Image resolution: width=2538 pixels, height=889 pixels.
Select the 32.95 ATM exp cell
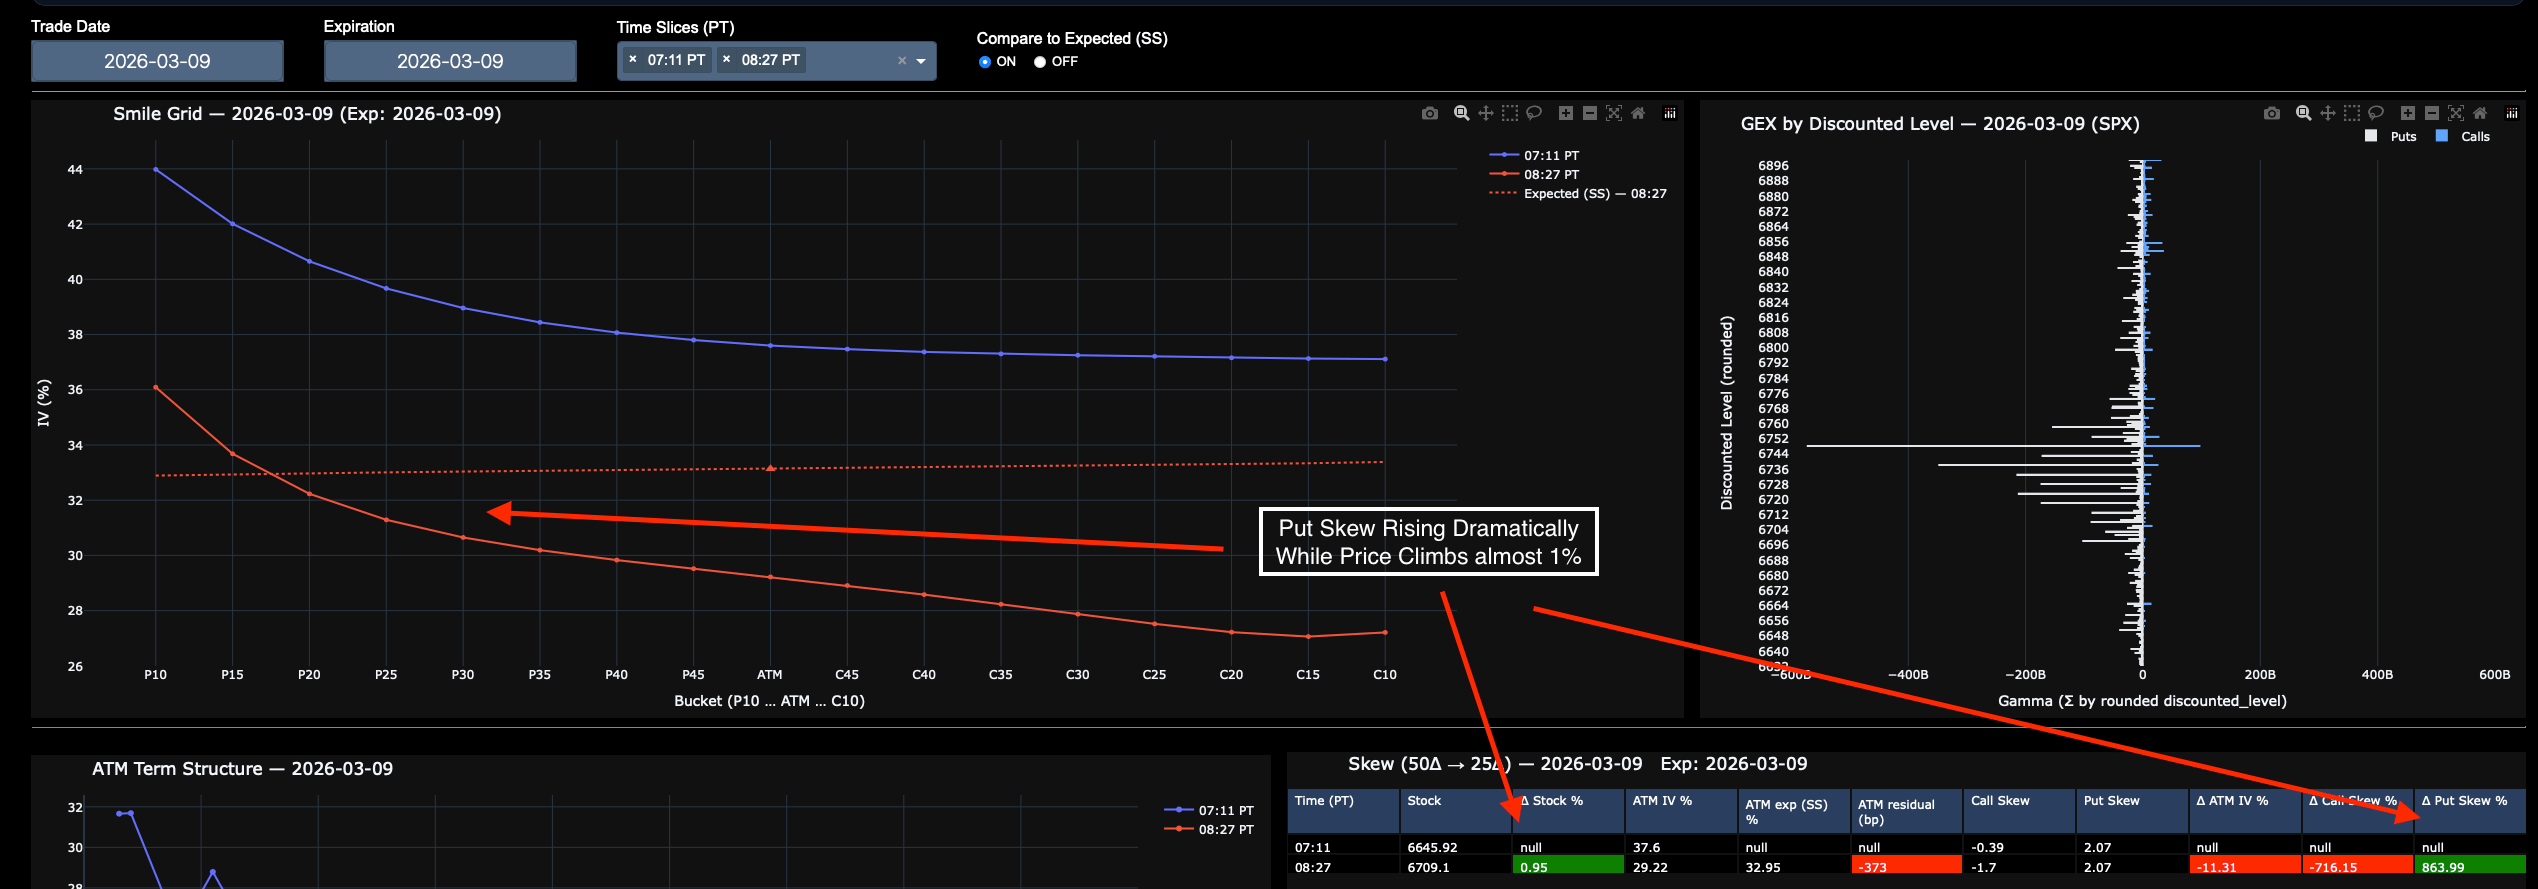(1794, 867)
